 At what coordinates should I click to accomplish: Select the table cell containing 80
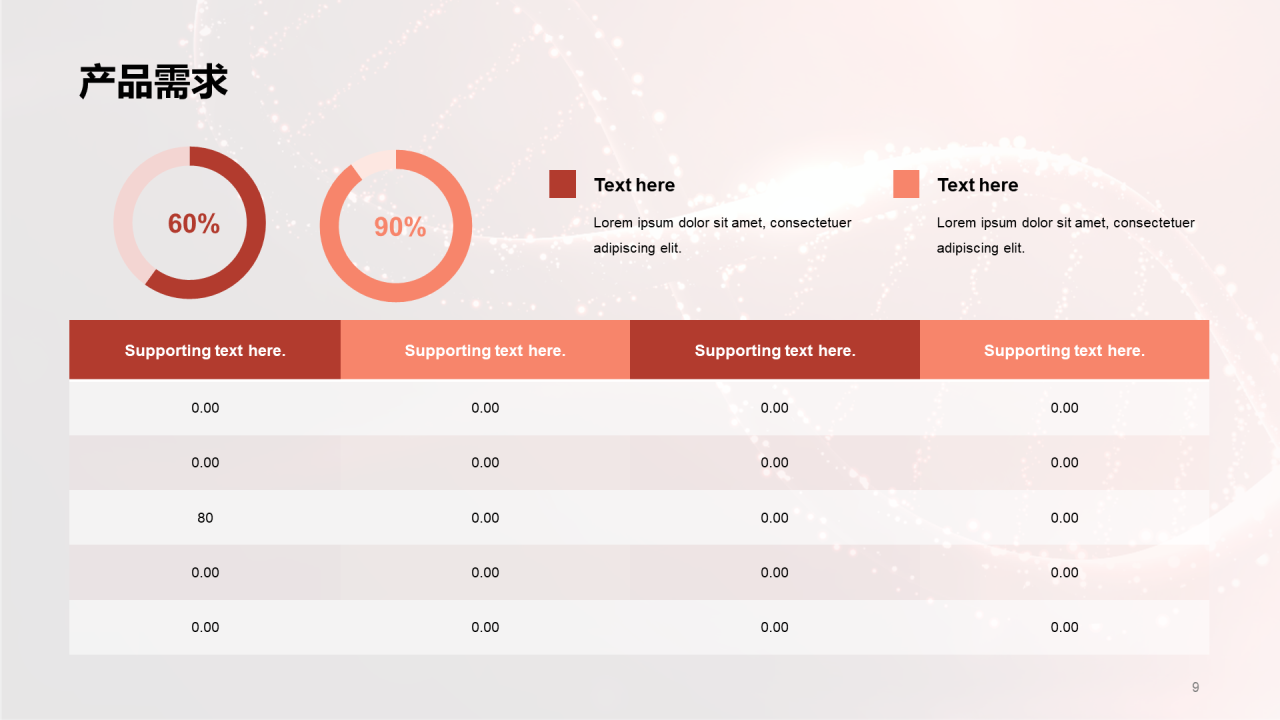point(205,518)
